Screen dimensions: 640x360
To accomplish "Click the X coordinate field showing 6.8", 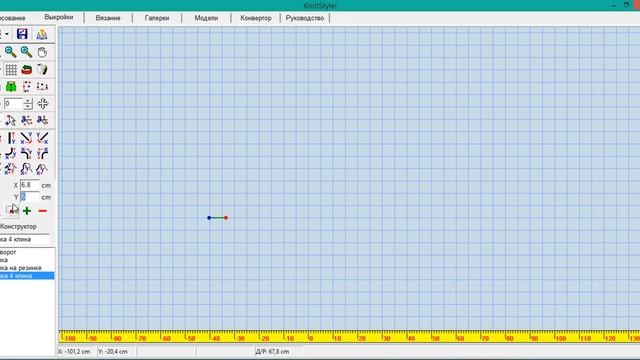I will tap(30, 185).
